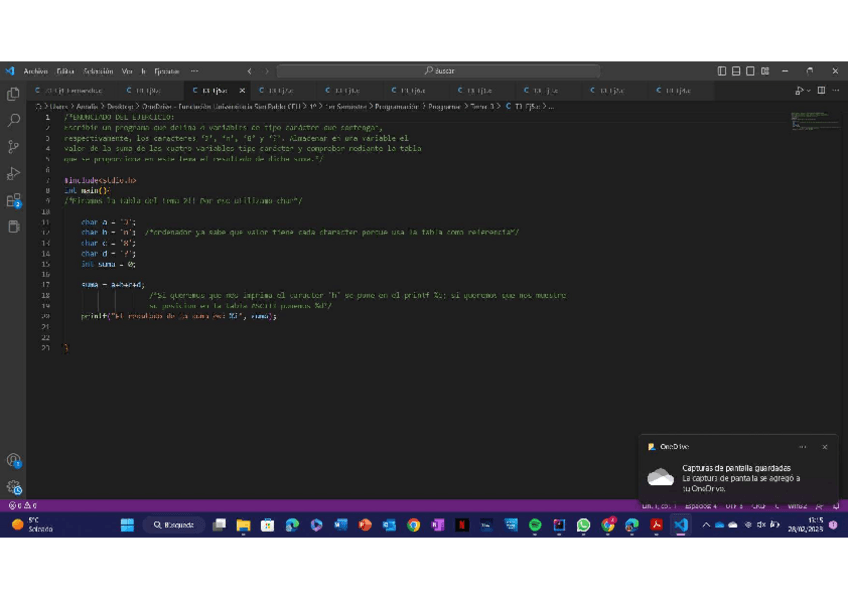Open the Run and Debug view

coord(13,174)
